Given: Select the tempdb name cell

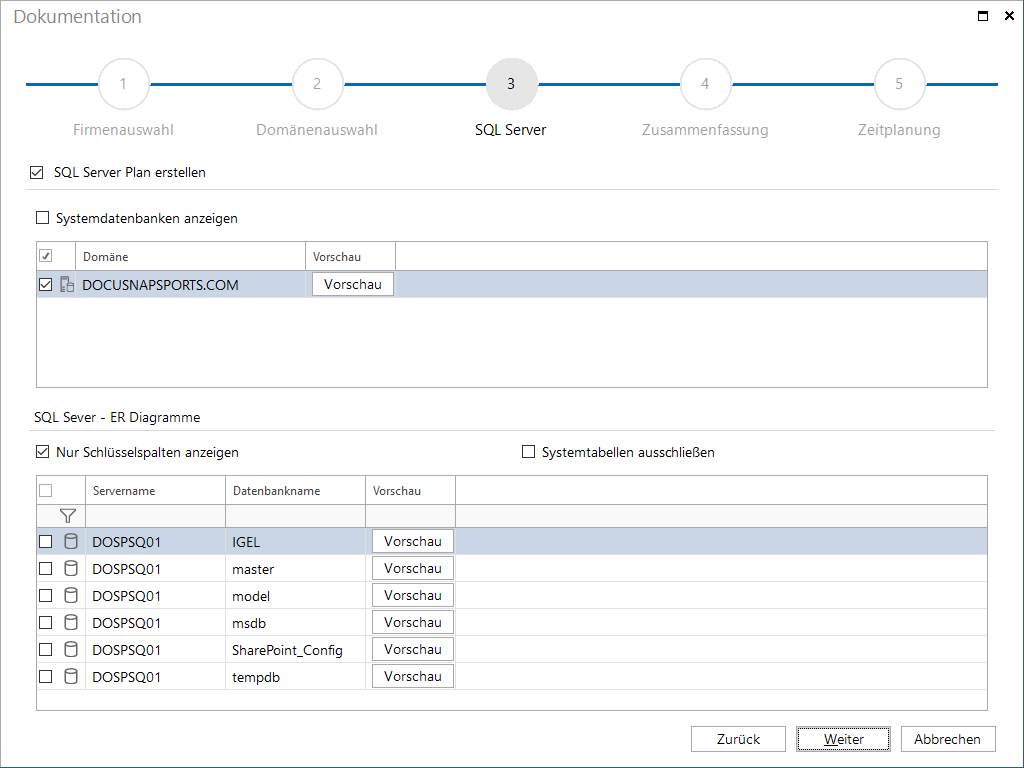Looking at the screenshot, I should pyautogui.click(x=295, y=677).
